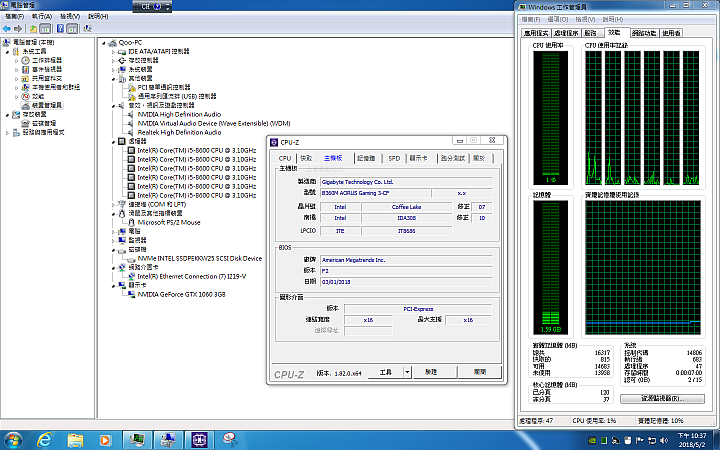Click the Coffee Lake chipset field in CPU-Z
The width and height of the screenshot is (720, 450).
tap(406, 207)
